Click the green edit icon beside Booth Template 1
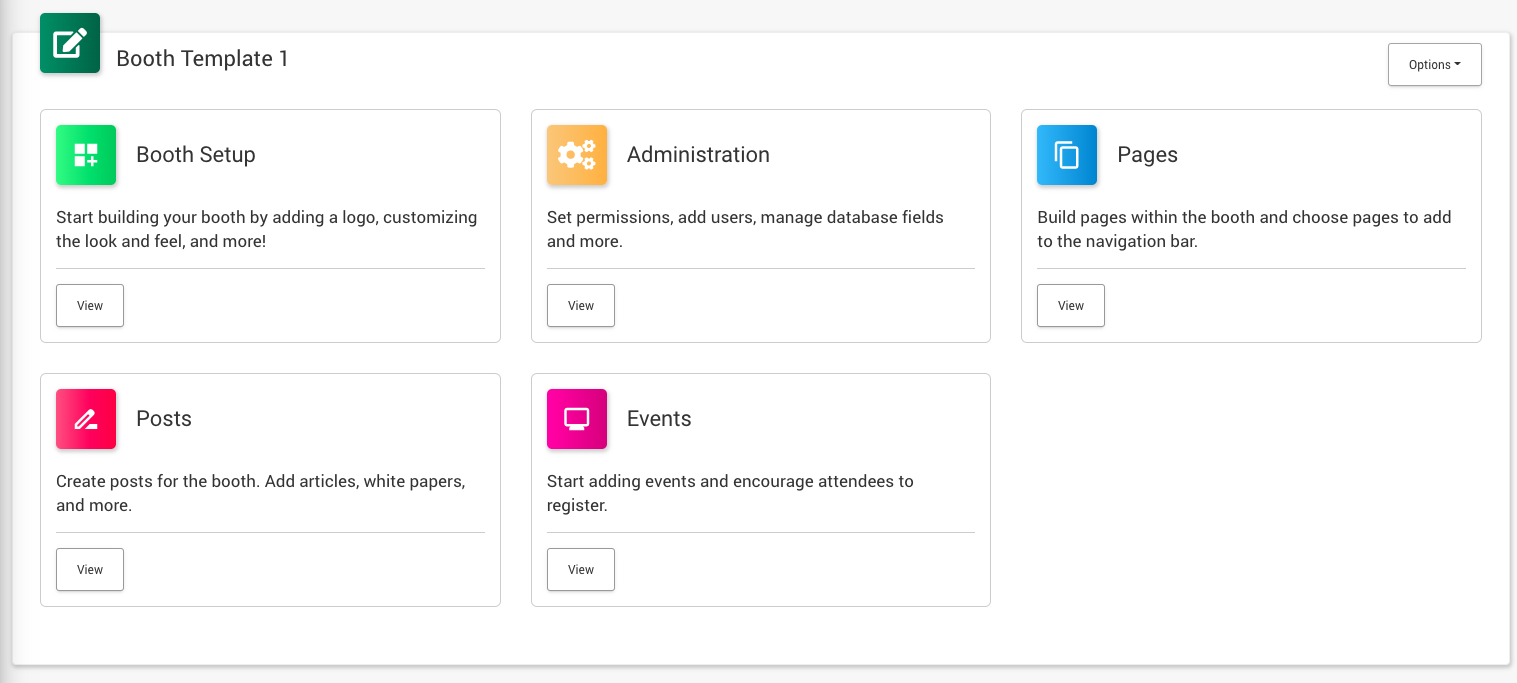 click(70, 43)
